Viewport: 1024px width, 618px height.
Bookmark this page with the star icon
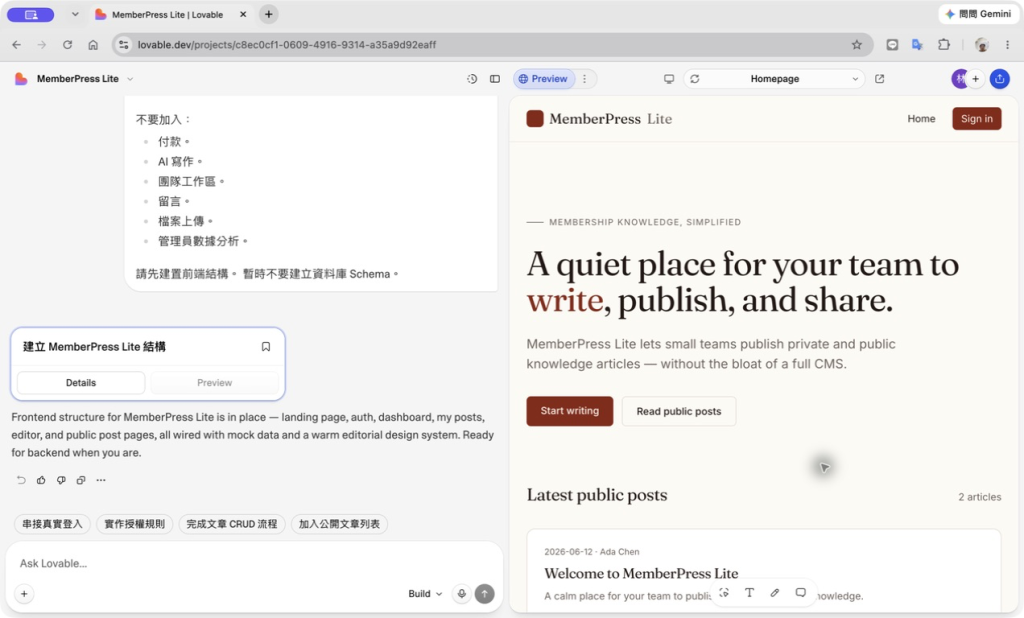[857, 44]
